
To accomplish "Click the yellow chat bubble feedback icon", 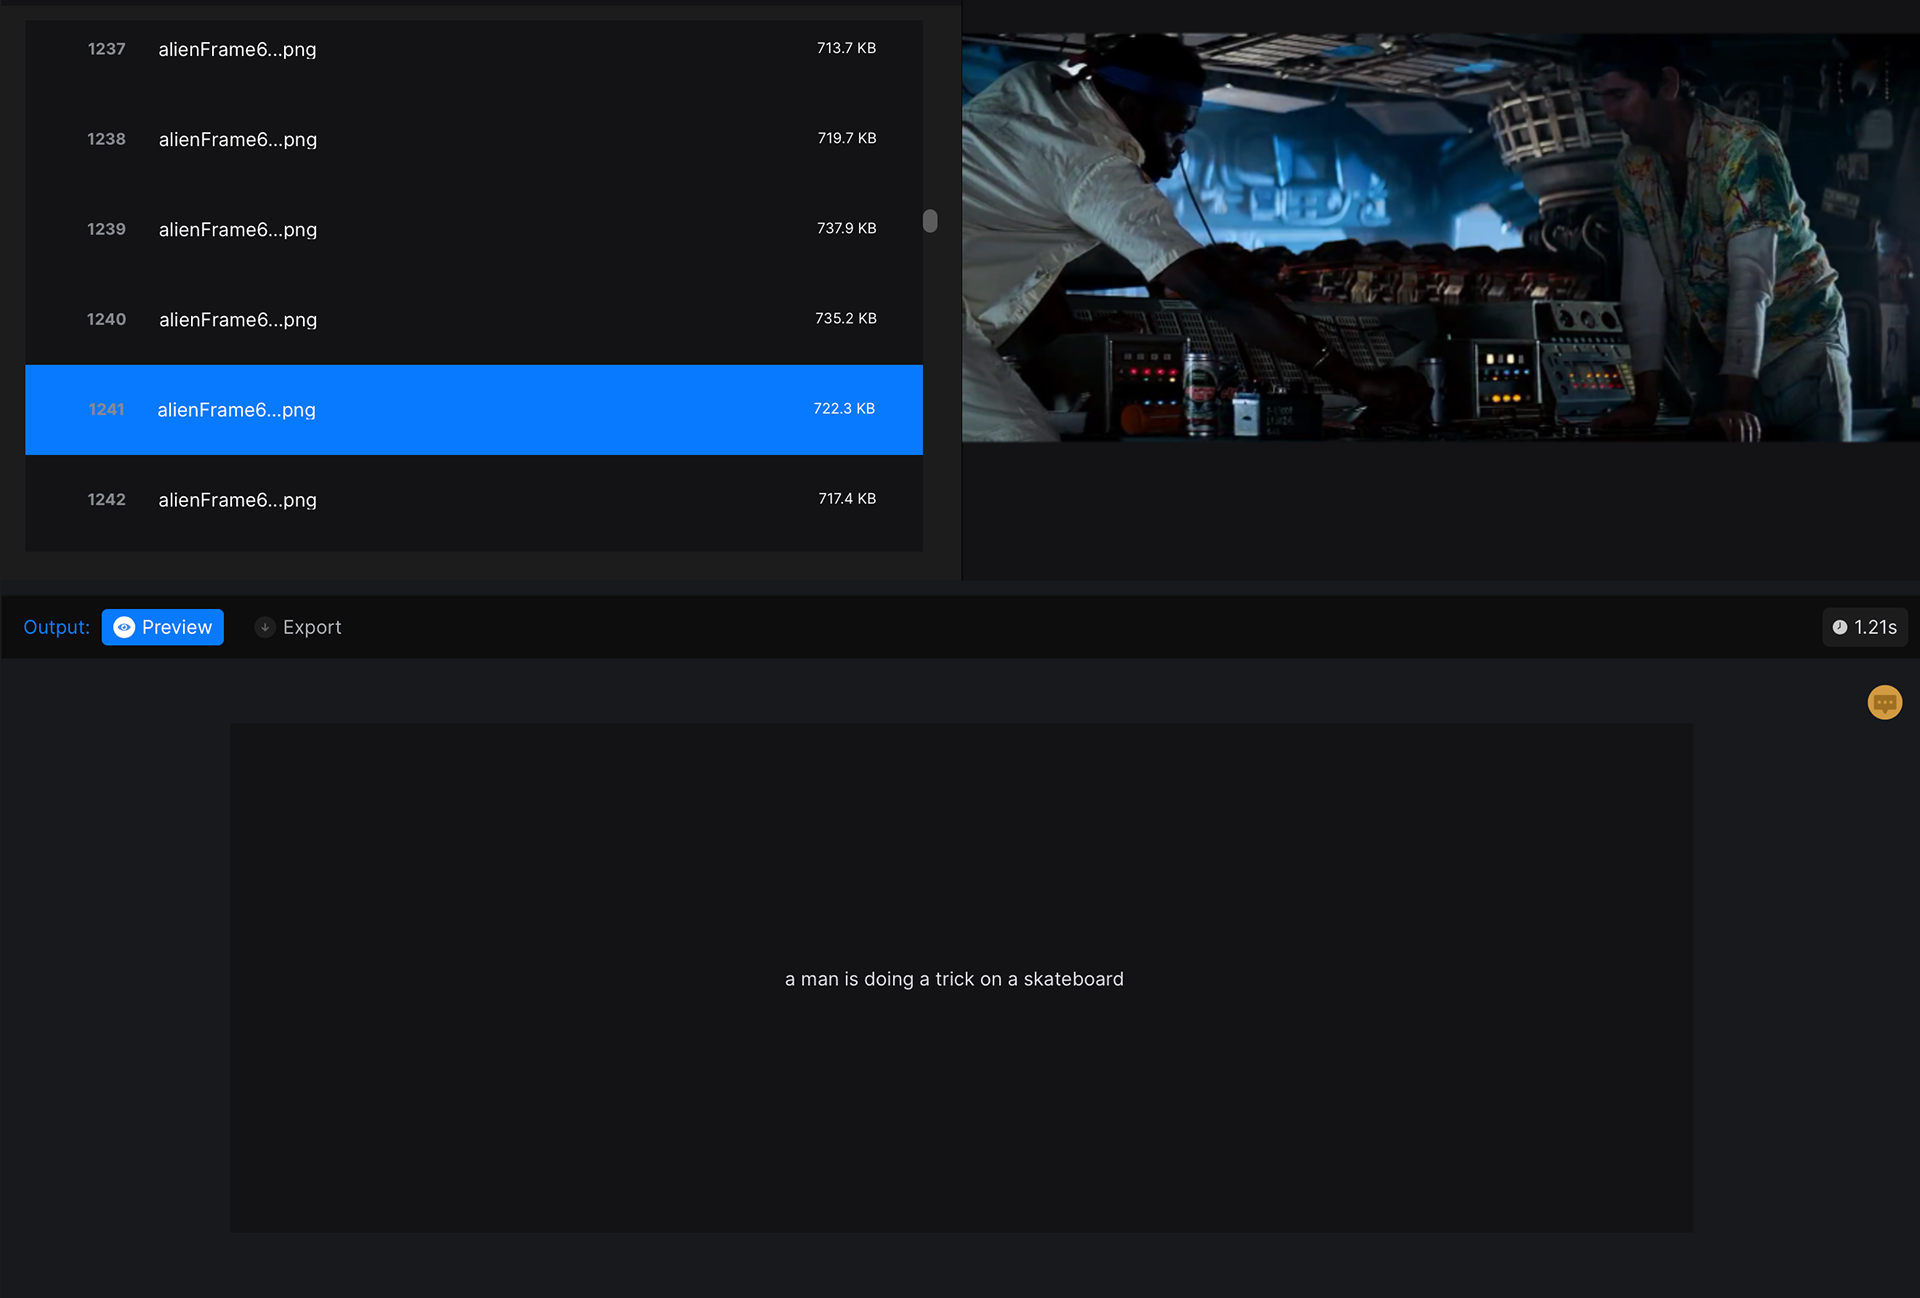I will (x=1884, y=702).
